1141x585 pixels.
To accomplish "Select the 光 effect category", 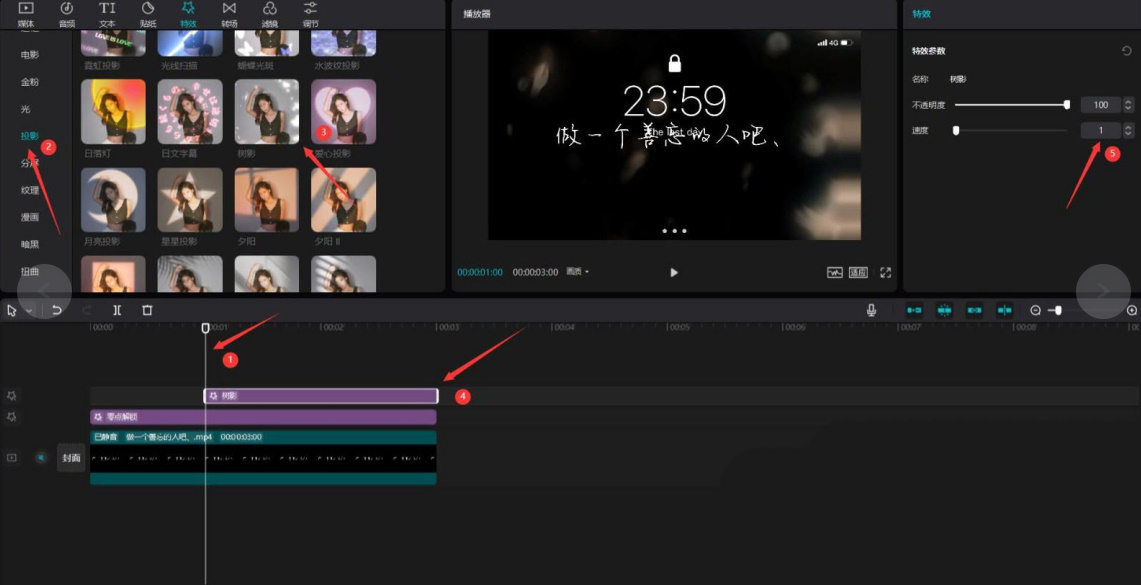I will point(26,108).
